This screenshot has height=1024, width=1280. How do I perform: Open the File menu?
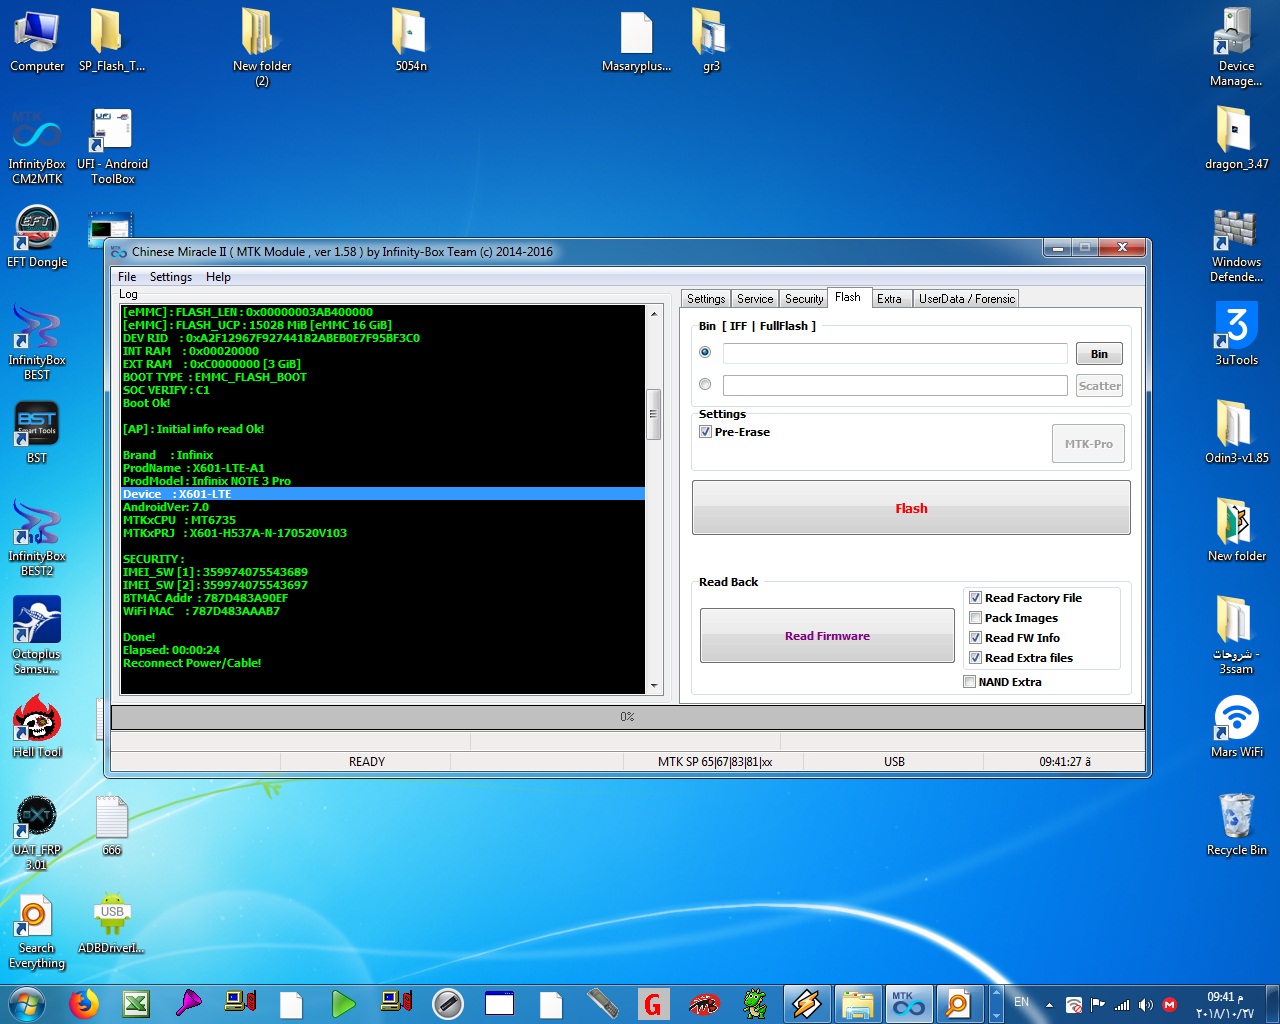(x=127, y=277)
